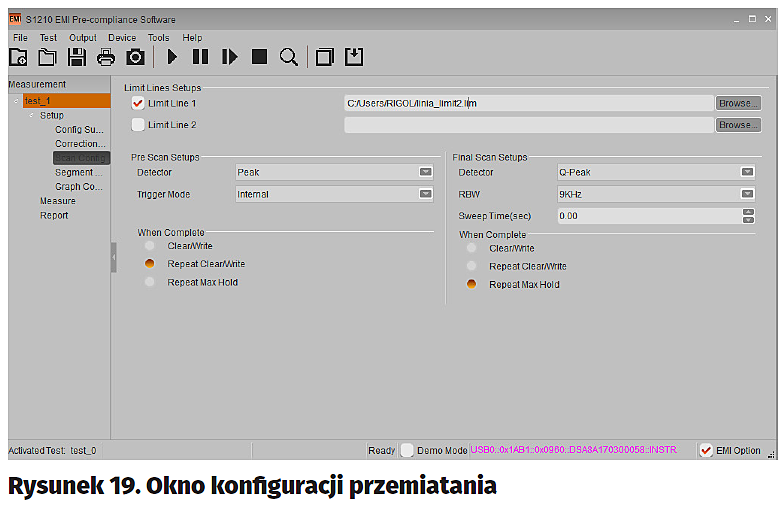This screenshot has height=507, width=784.
Task: Open the Pre Scan Detector Peak dropdown
Action: [425, 172]
